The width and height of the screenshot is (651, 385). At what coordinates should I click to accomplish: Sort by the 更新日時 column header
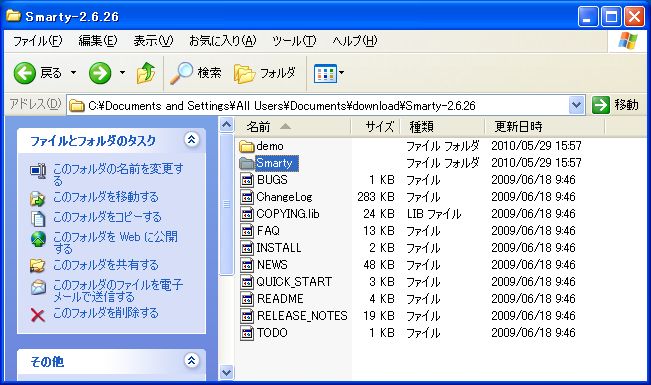point(545,127)
